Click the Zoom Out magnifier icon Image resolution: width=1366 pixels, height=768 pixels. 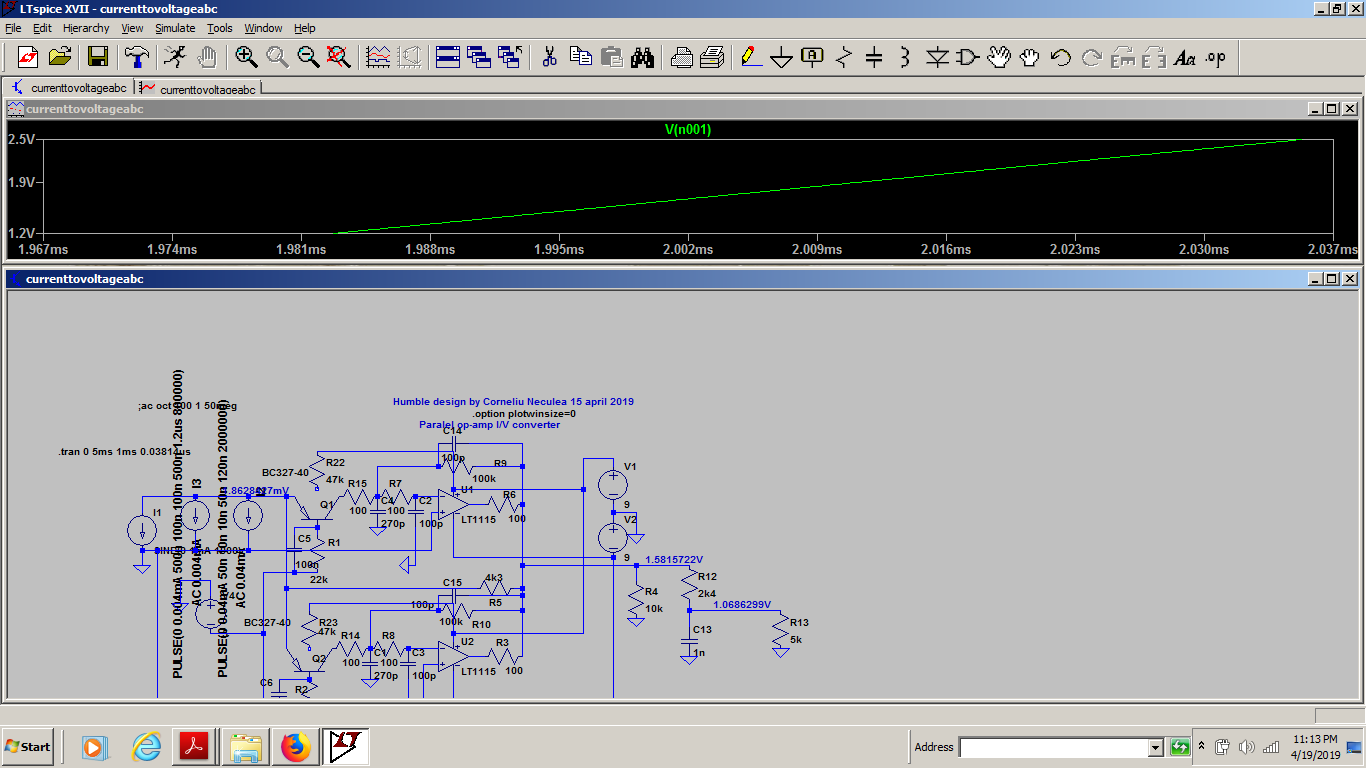pos(308,57)
